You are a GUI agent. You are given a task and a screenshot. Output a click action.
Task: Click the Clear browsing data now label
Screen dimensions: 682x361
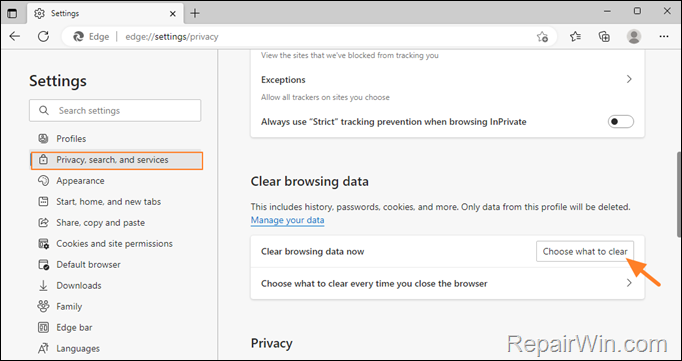[x=312, y=251]
